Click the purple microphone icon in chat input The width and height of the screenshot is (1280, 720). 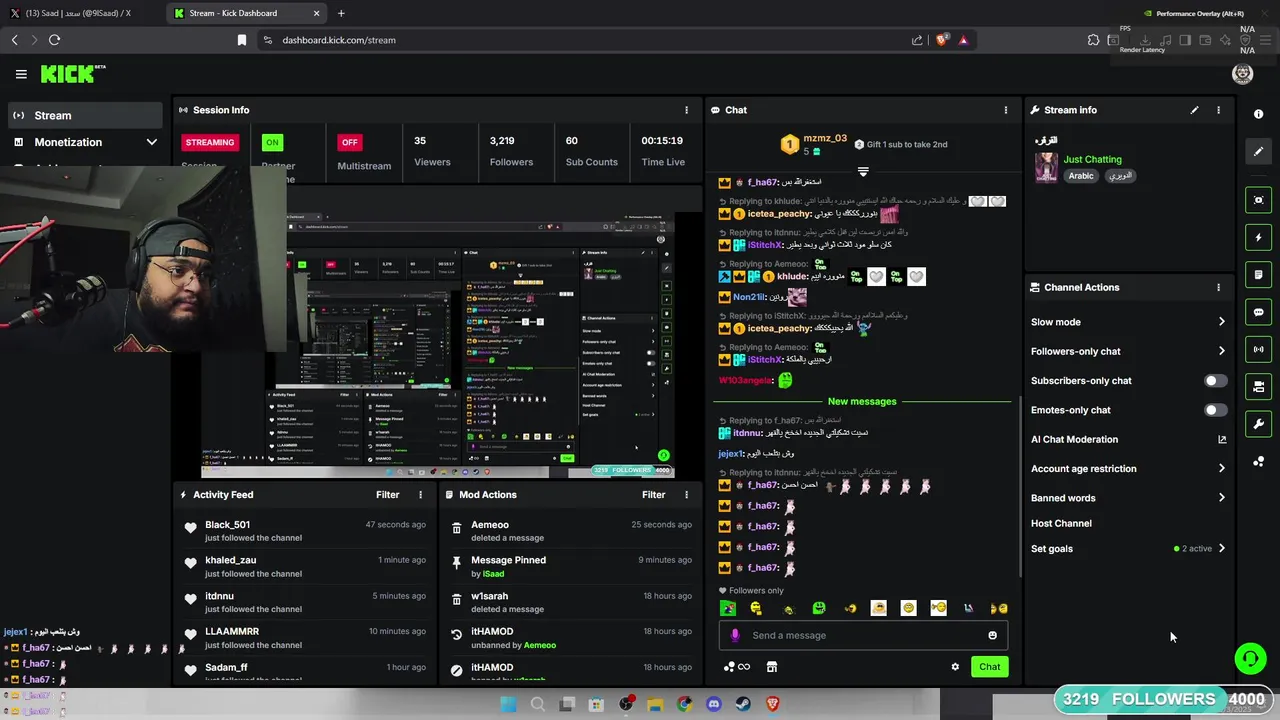tap(735, 635)
